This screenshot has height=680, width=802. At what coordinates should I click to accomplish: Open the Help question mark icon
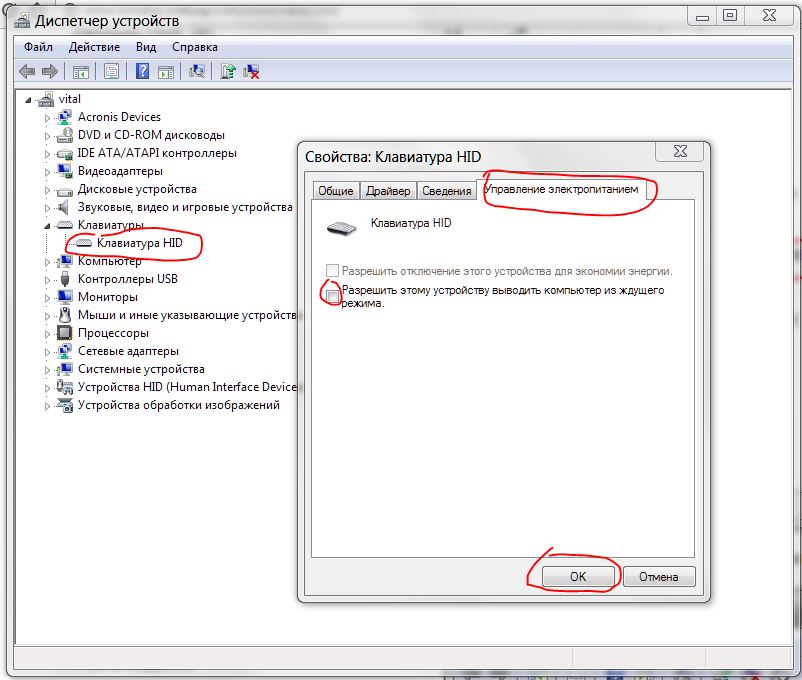click(142, 71)
